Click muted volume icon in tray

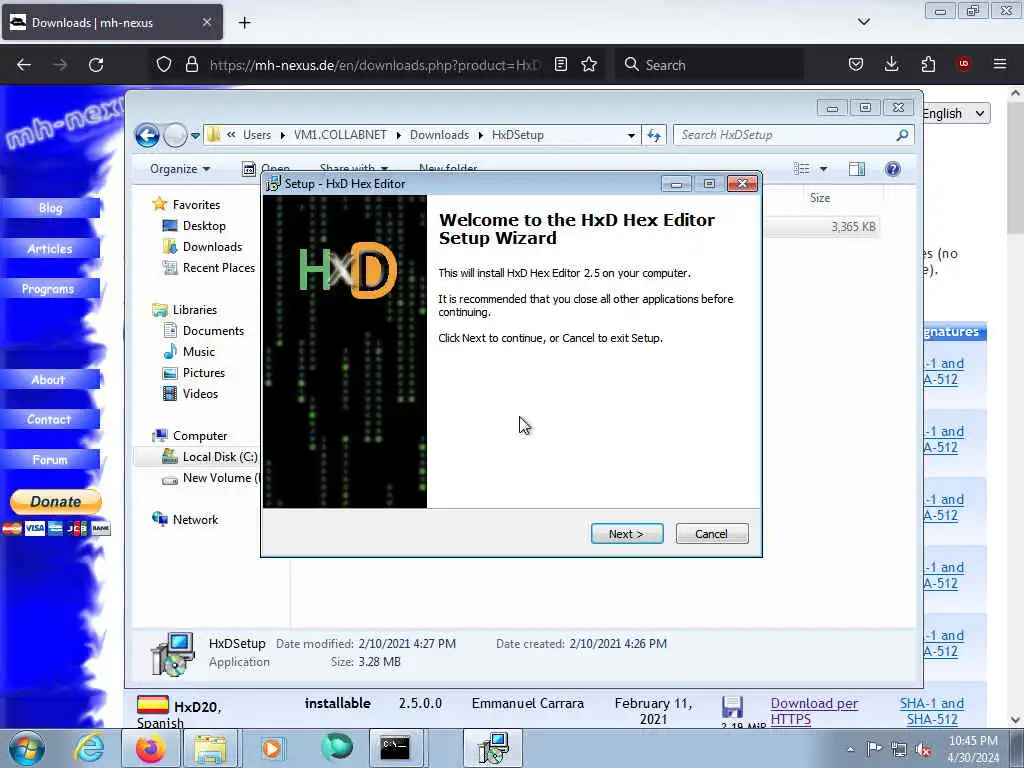pyautogui.click(x=923, y=750)
